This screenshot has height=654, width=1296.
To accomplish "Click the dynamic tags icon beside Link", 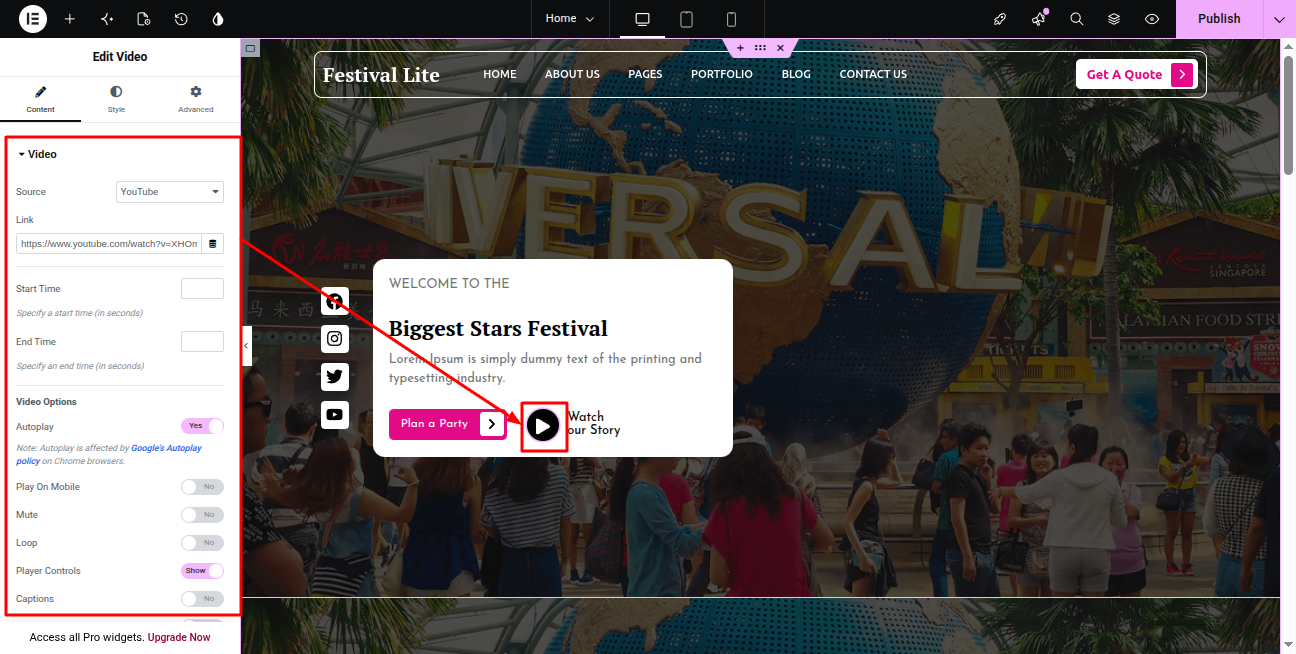I will 213,244.
